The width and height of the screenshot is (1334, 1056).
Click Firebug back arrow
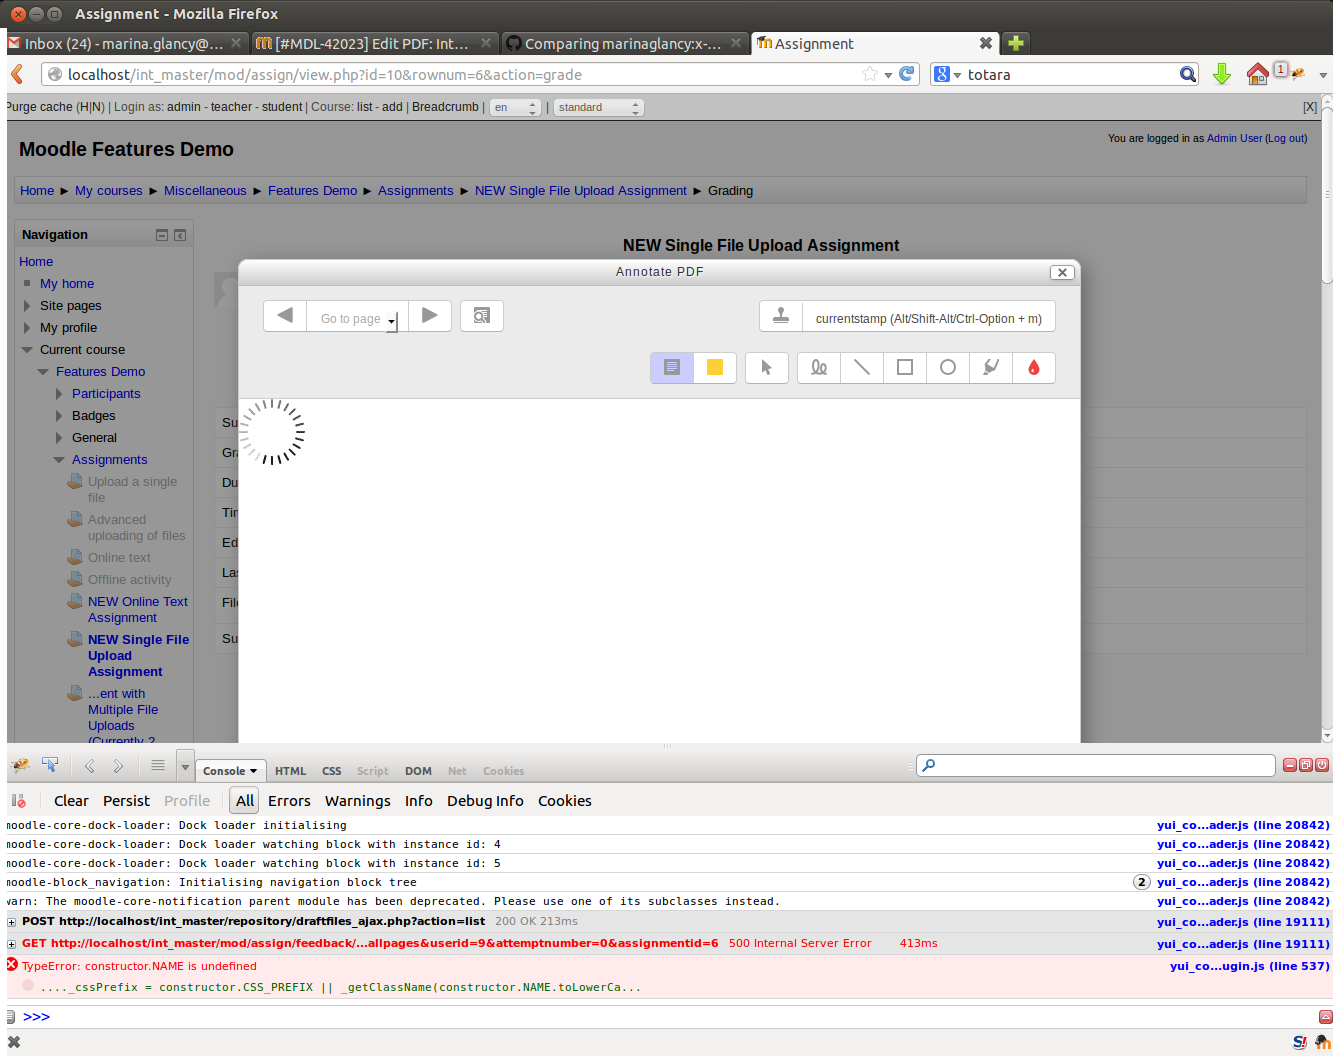click(x=89, y=766)
